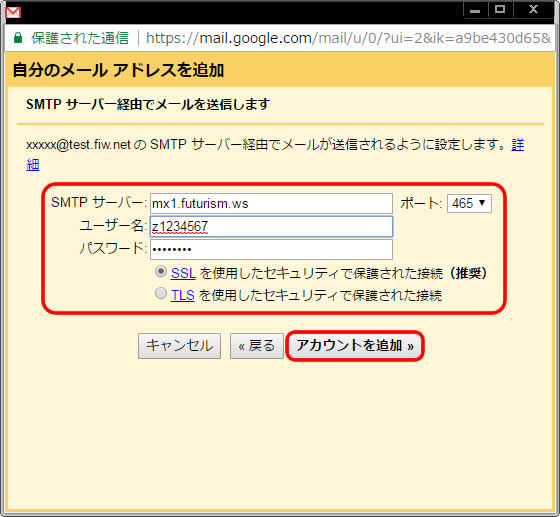Open the SSL help link

(183, 273)
